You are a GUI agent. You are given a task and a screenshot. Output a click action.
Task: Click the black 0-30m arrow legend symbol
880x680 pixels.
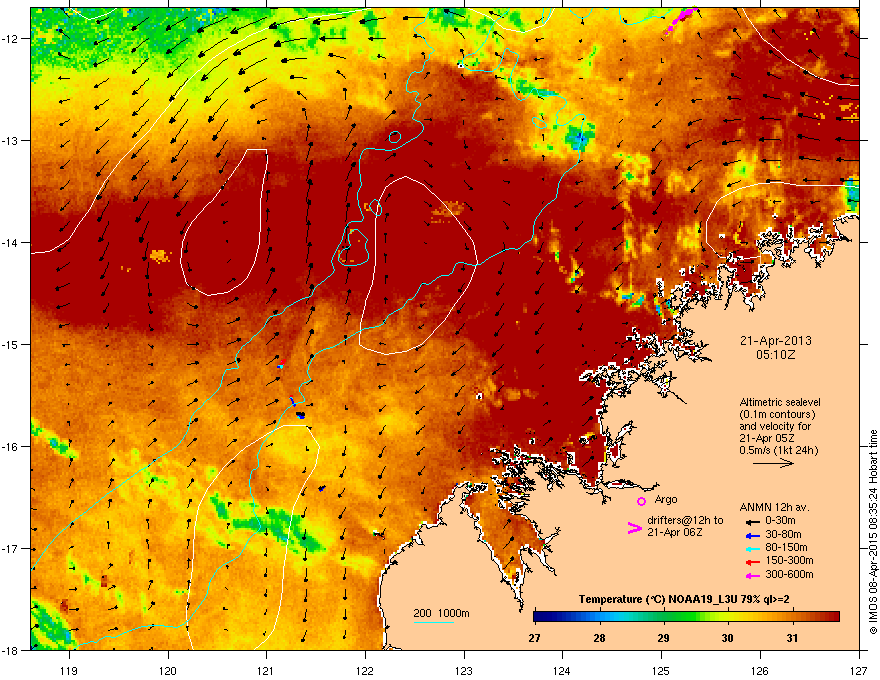pyautogui.click(x=752, y=522)
